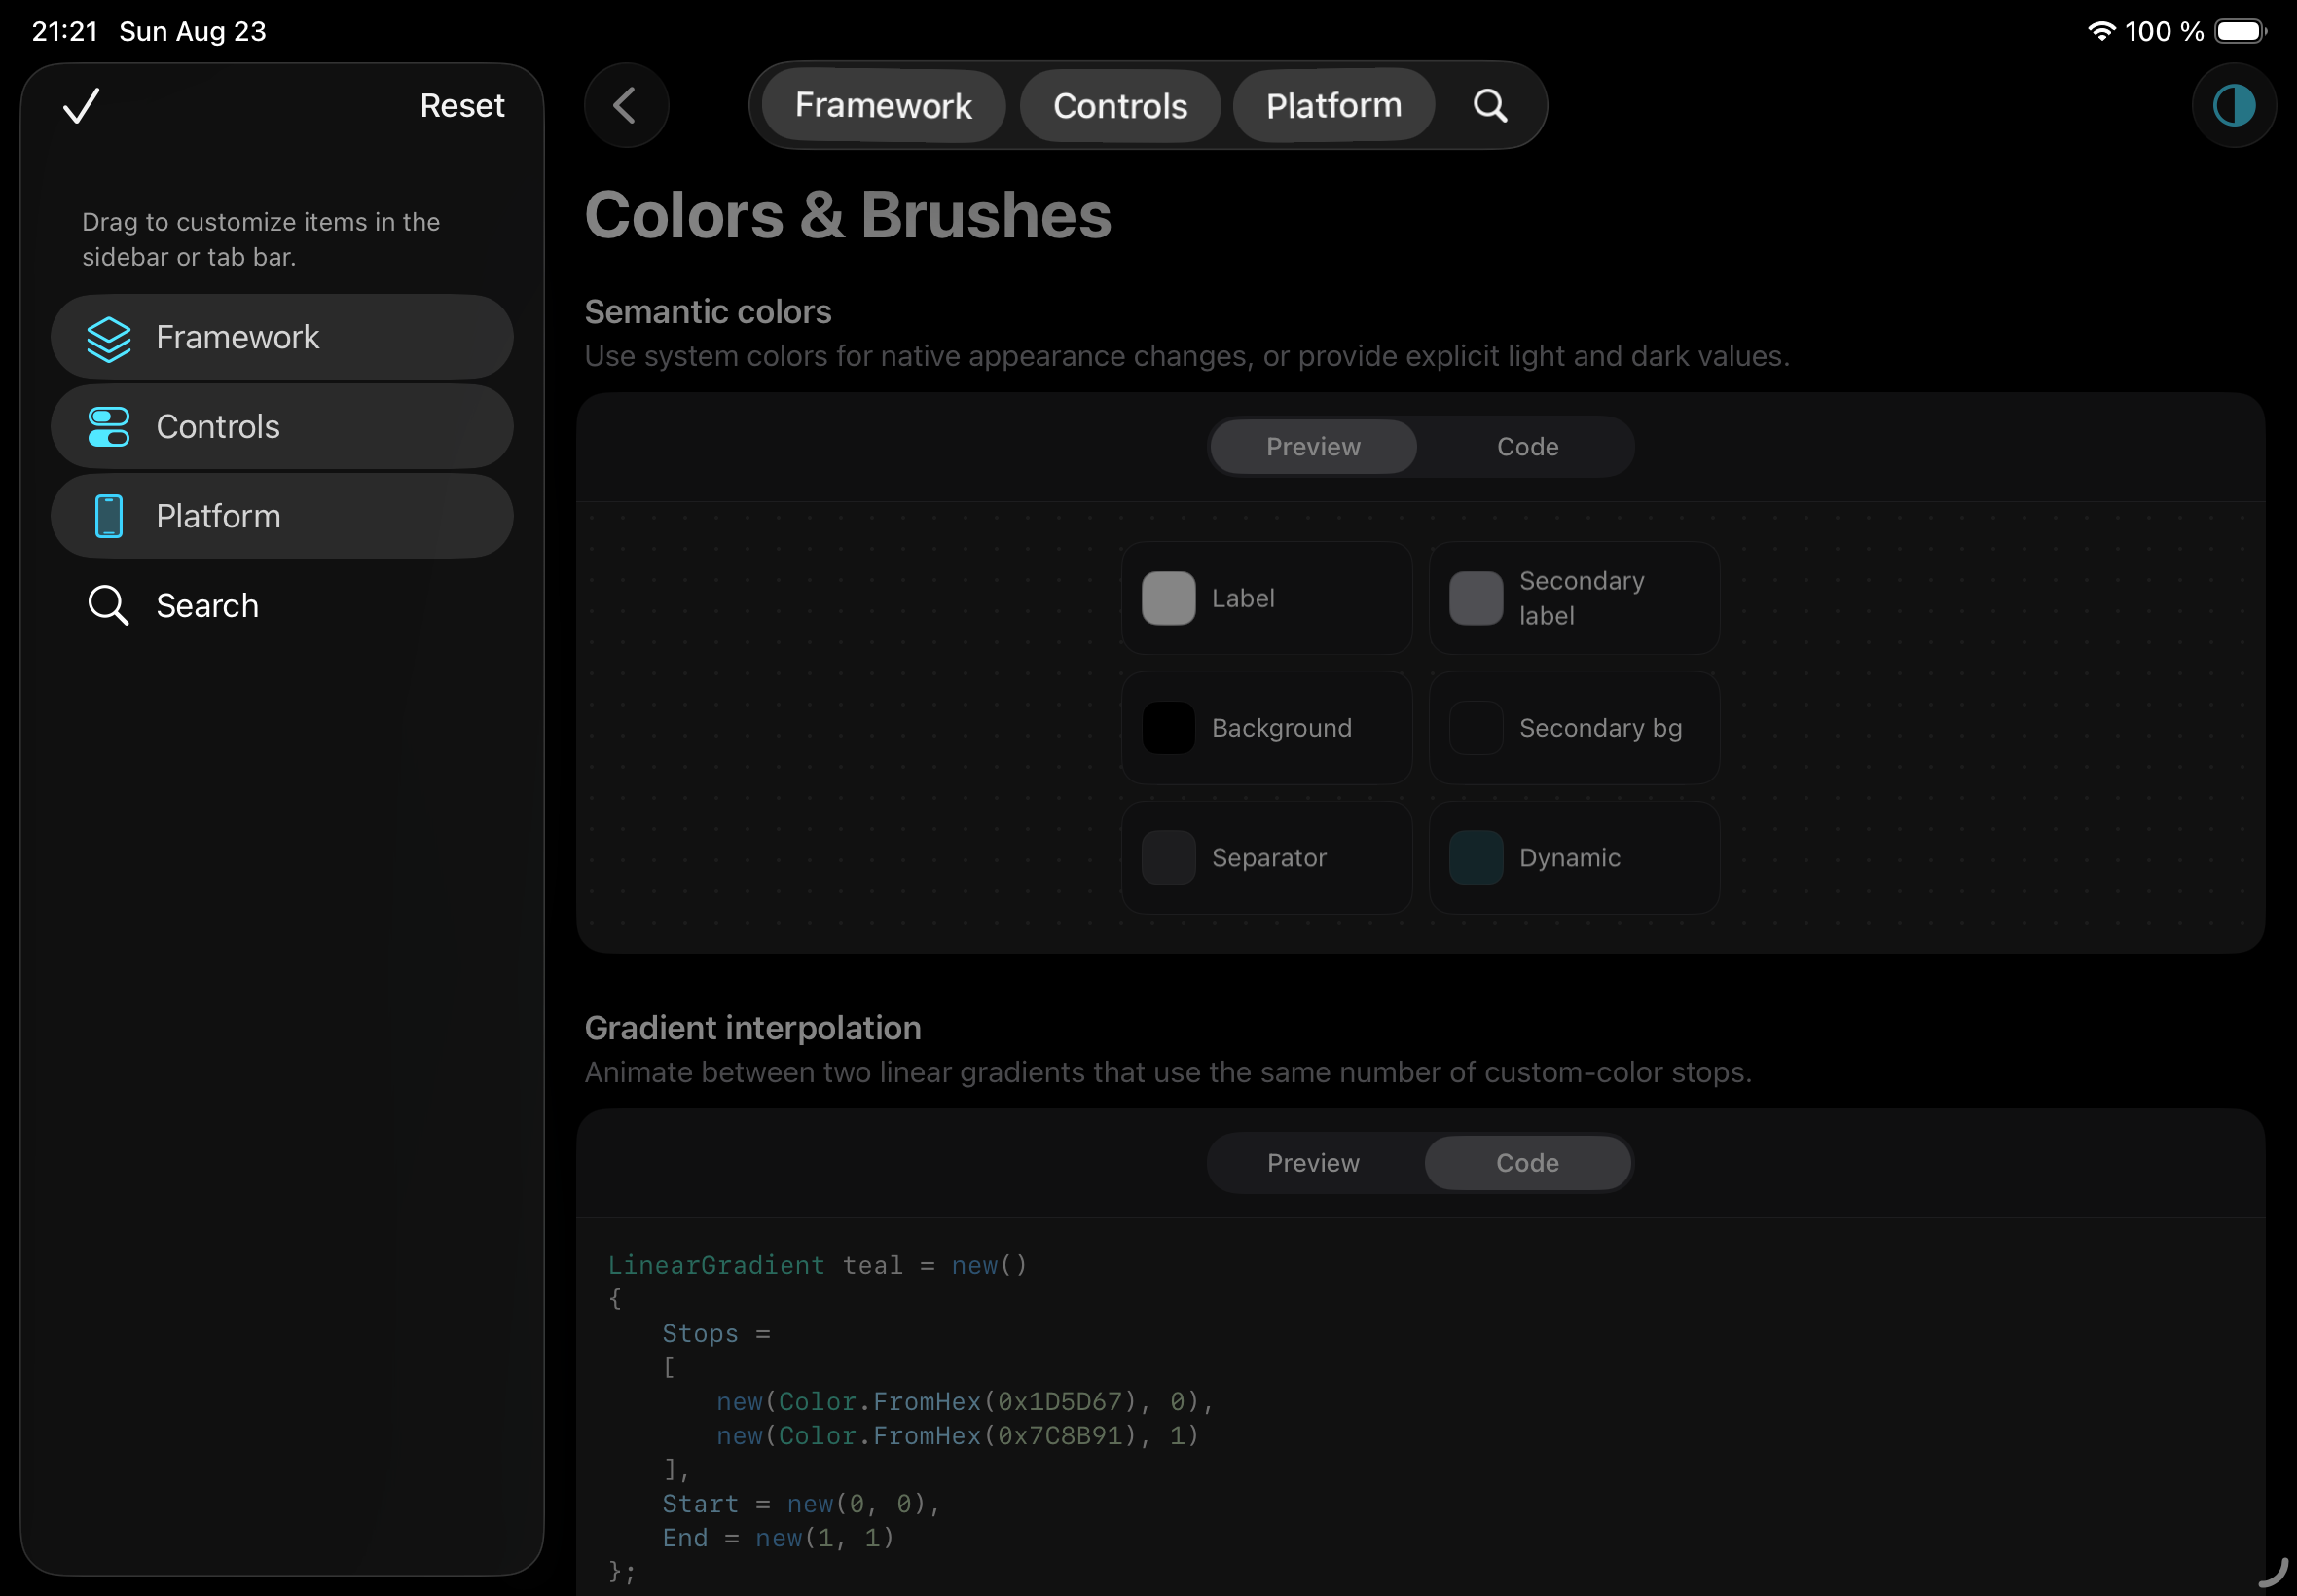Select Framework label in sidebar list
The image size is (2297, 1596).
(238, 337)
